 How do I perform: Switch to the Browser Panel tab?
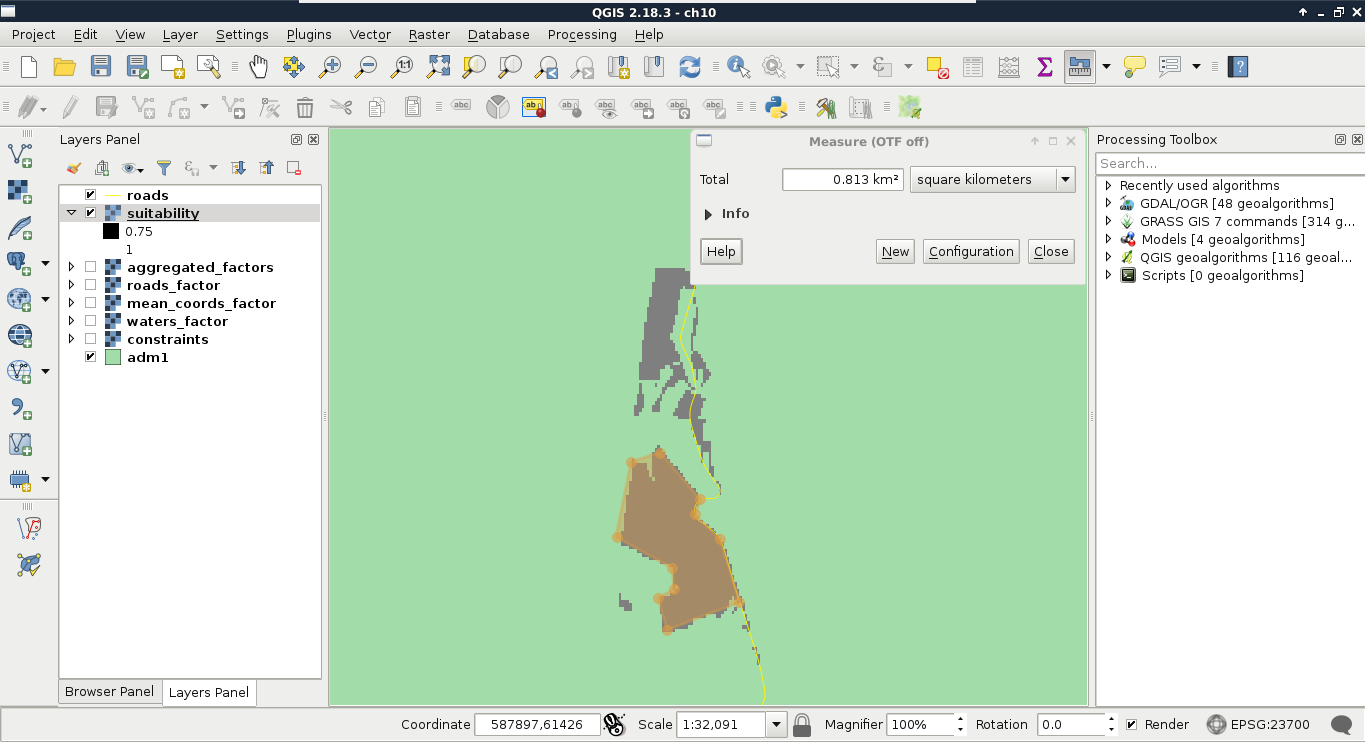click(109, 691)
